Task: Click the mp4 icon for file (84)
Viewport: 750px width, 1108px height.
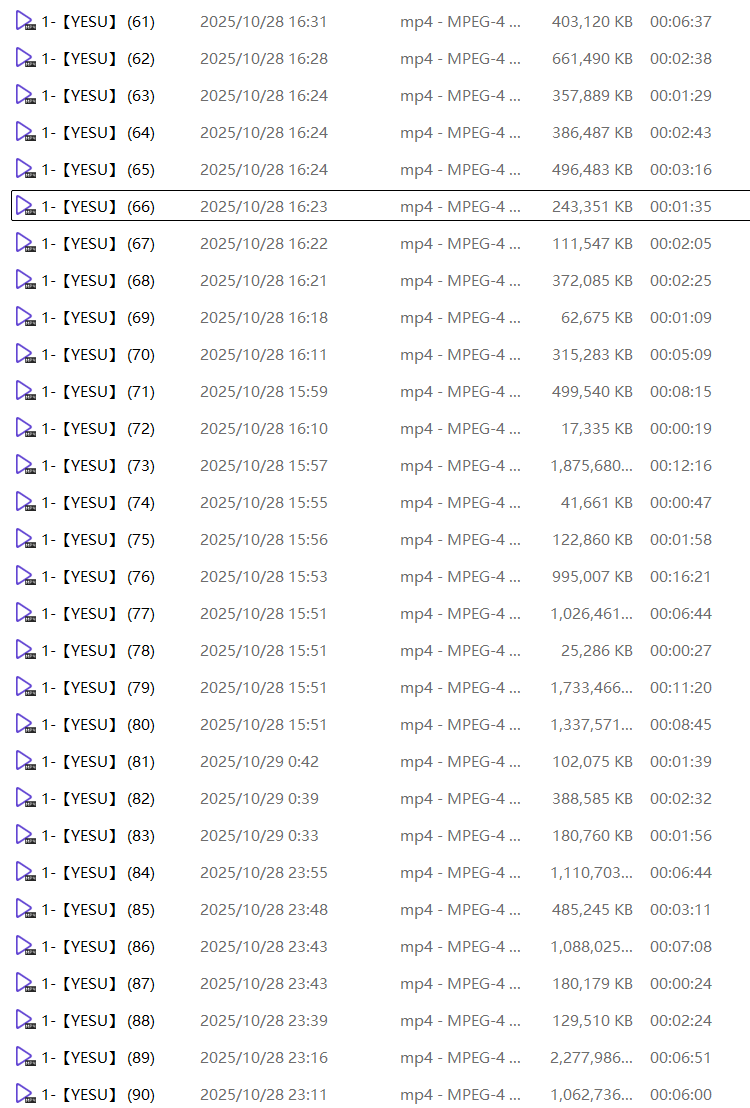Action: (x=25, y=873)
